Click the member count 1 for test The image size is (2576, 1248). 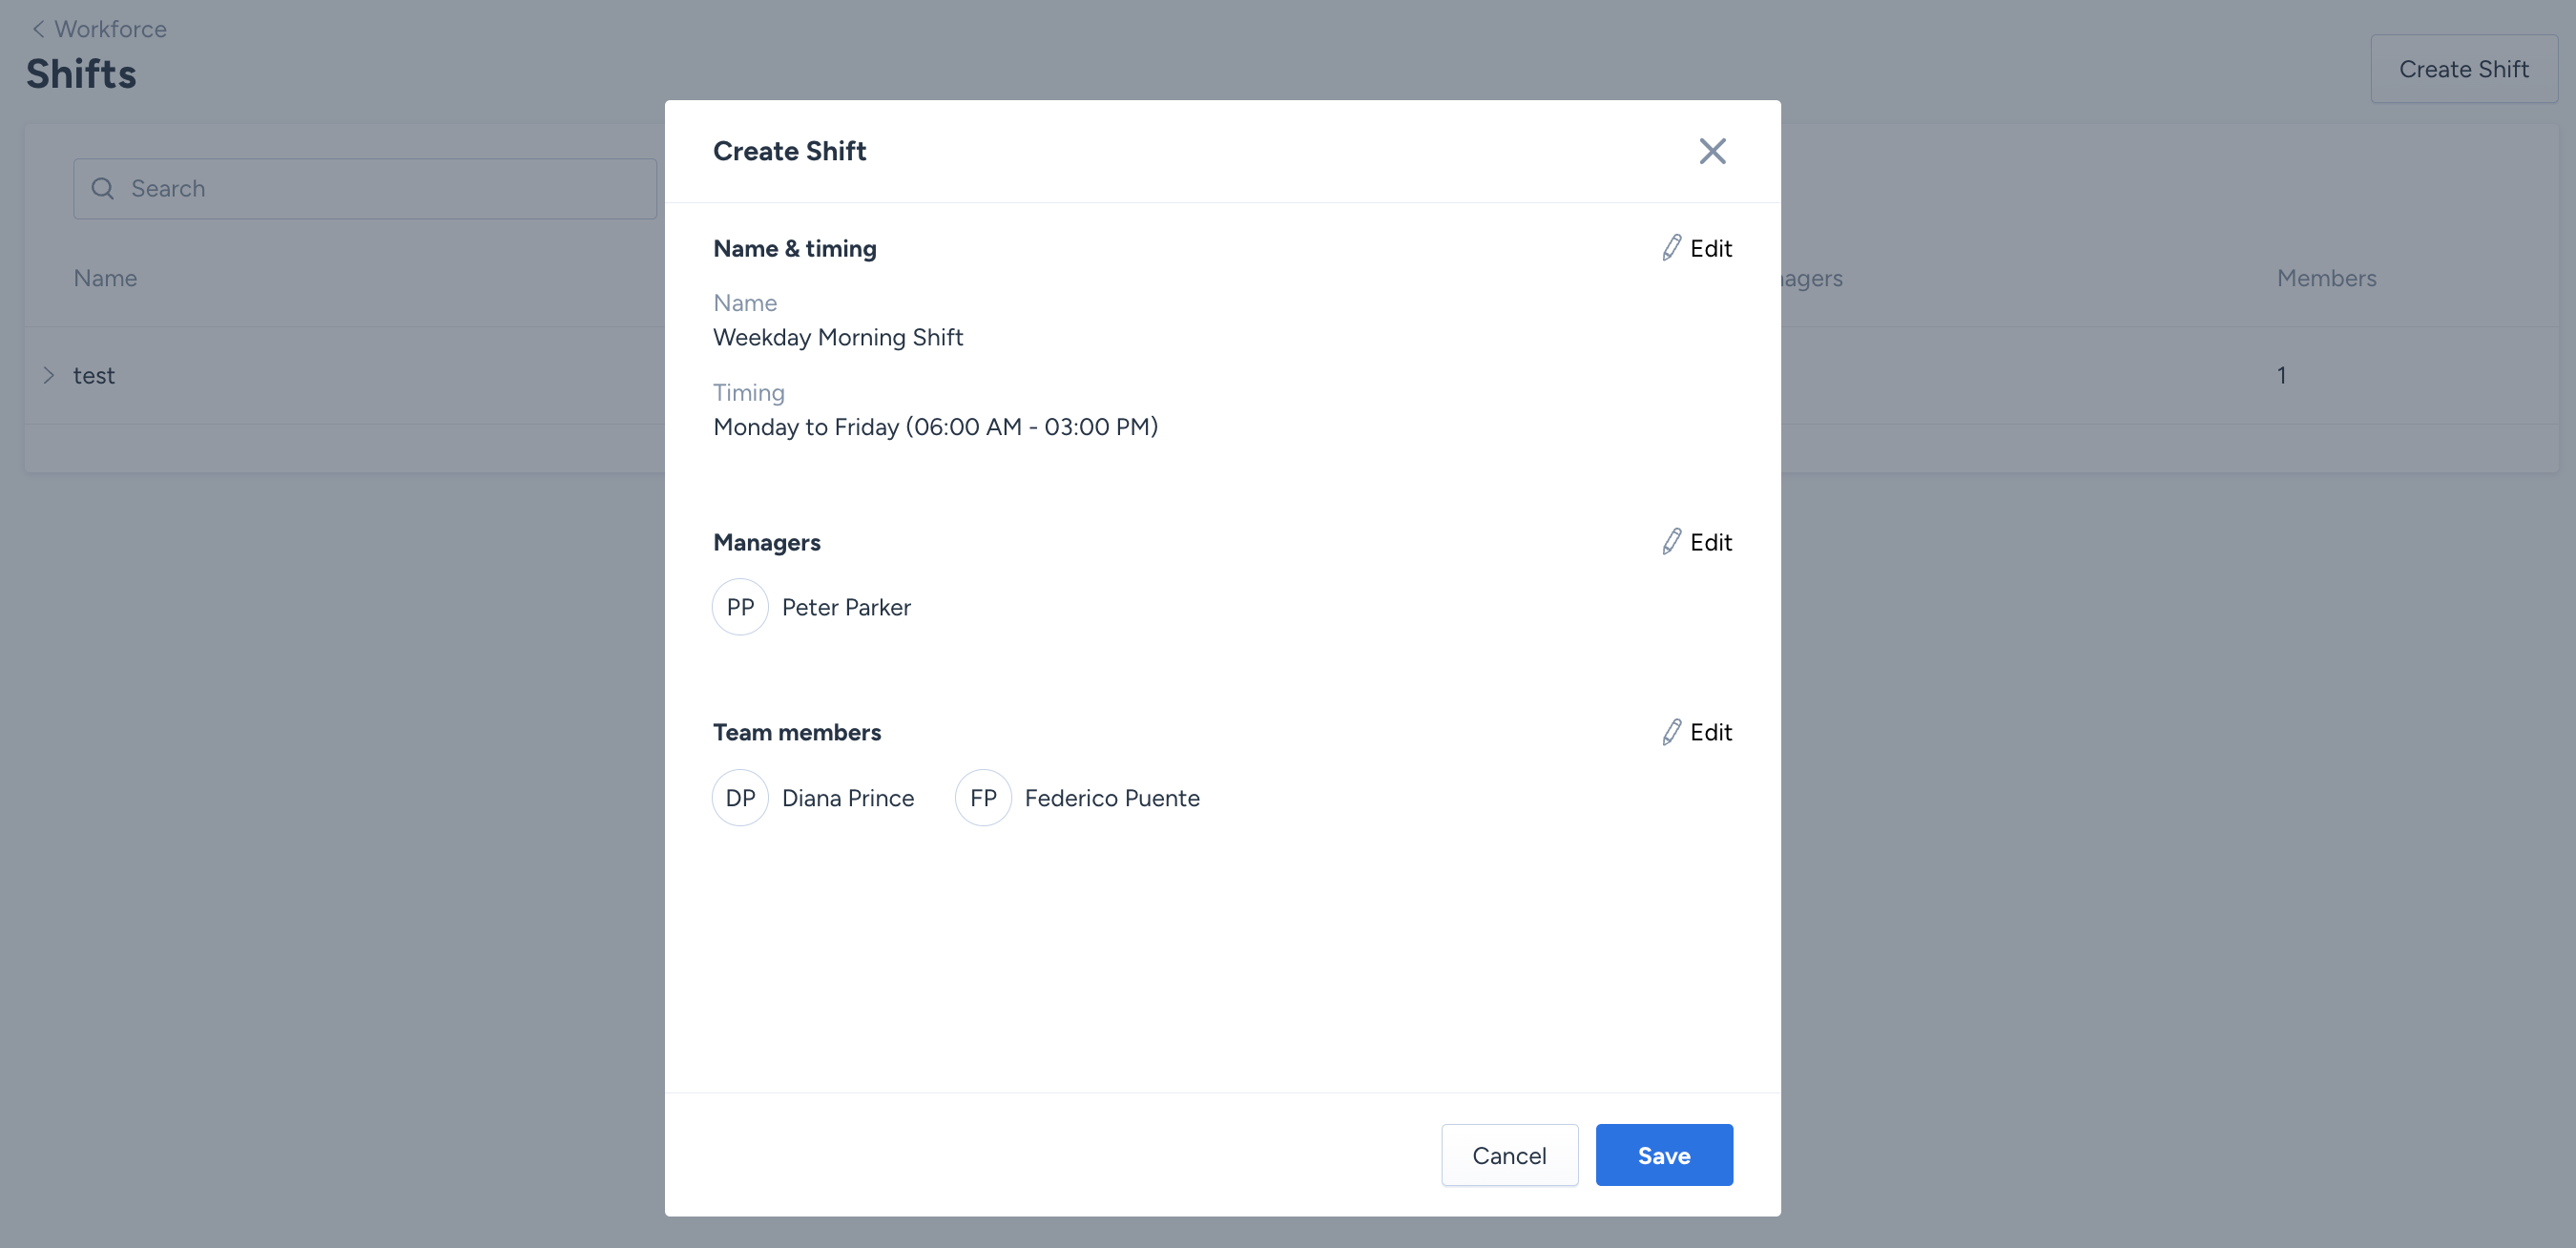click(2282, 375)
